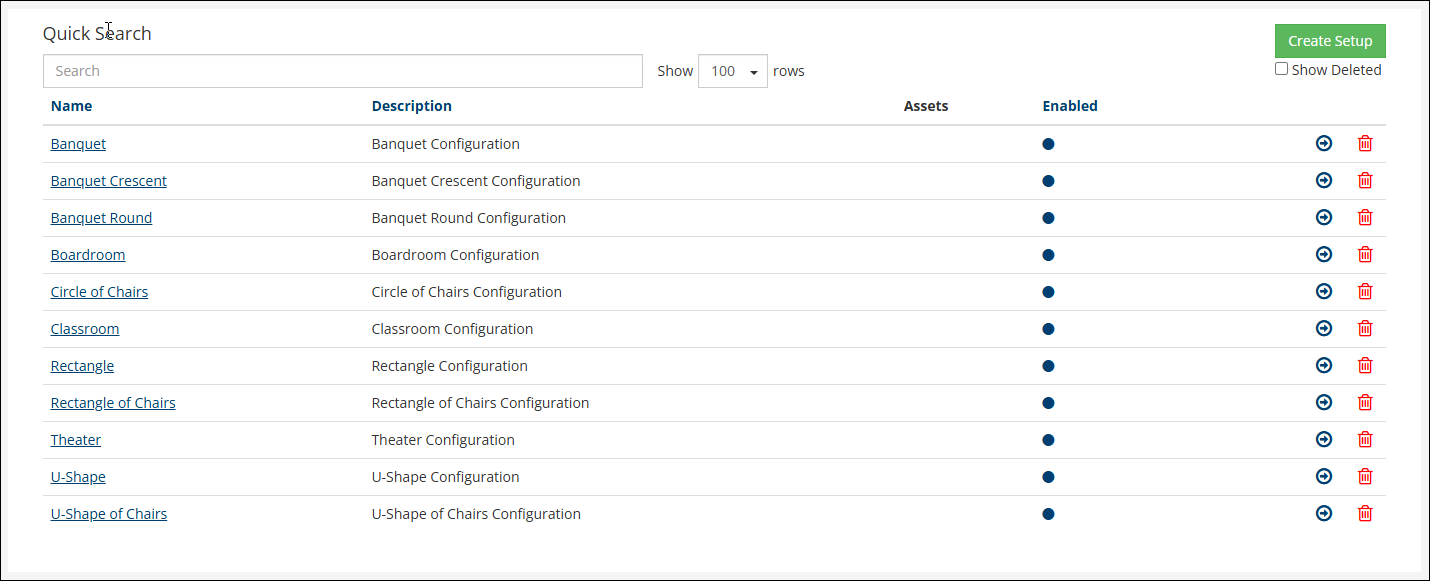Delete the Rectangle setup with trash icon
The image size is (1430, 581).
[x=1365, y=366]
